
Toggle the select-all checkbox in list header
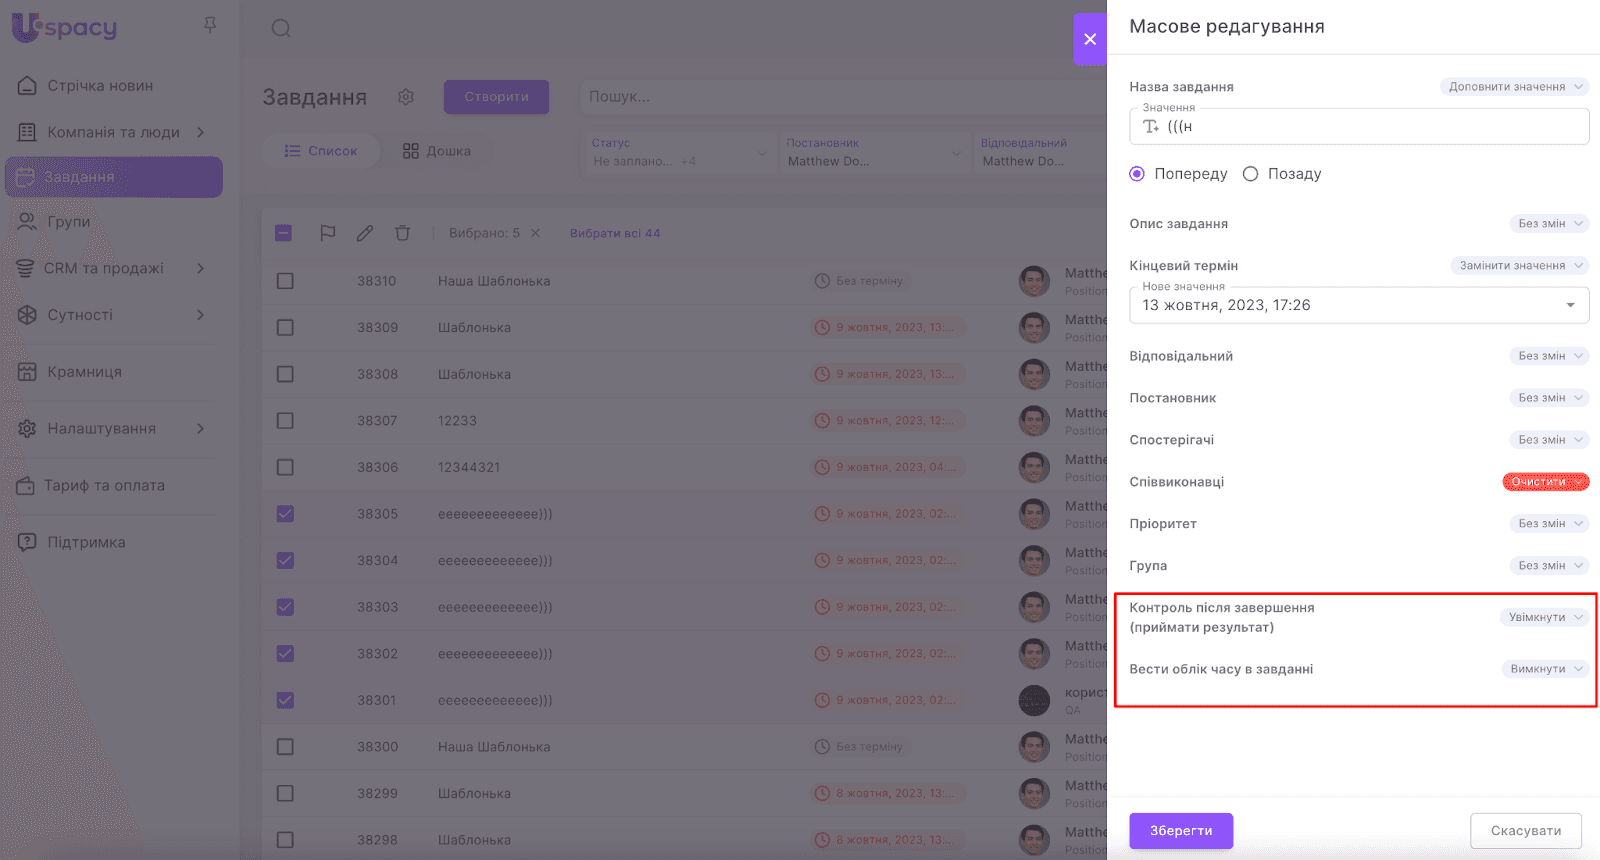(284, 233)
